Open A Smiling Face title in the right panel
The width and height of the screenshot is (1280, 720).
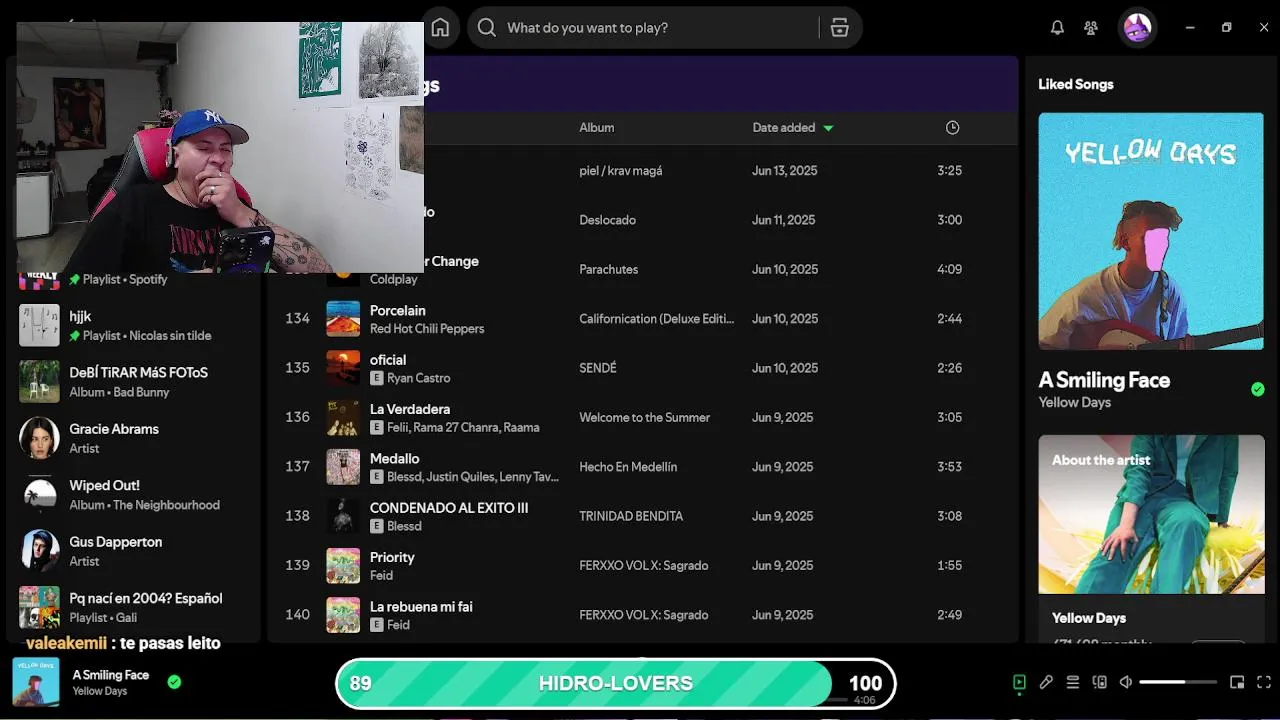[x=1104, y=380]
